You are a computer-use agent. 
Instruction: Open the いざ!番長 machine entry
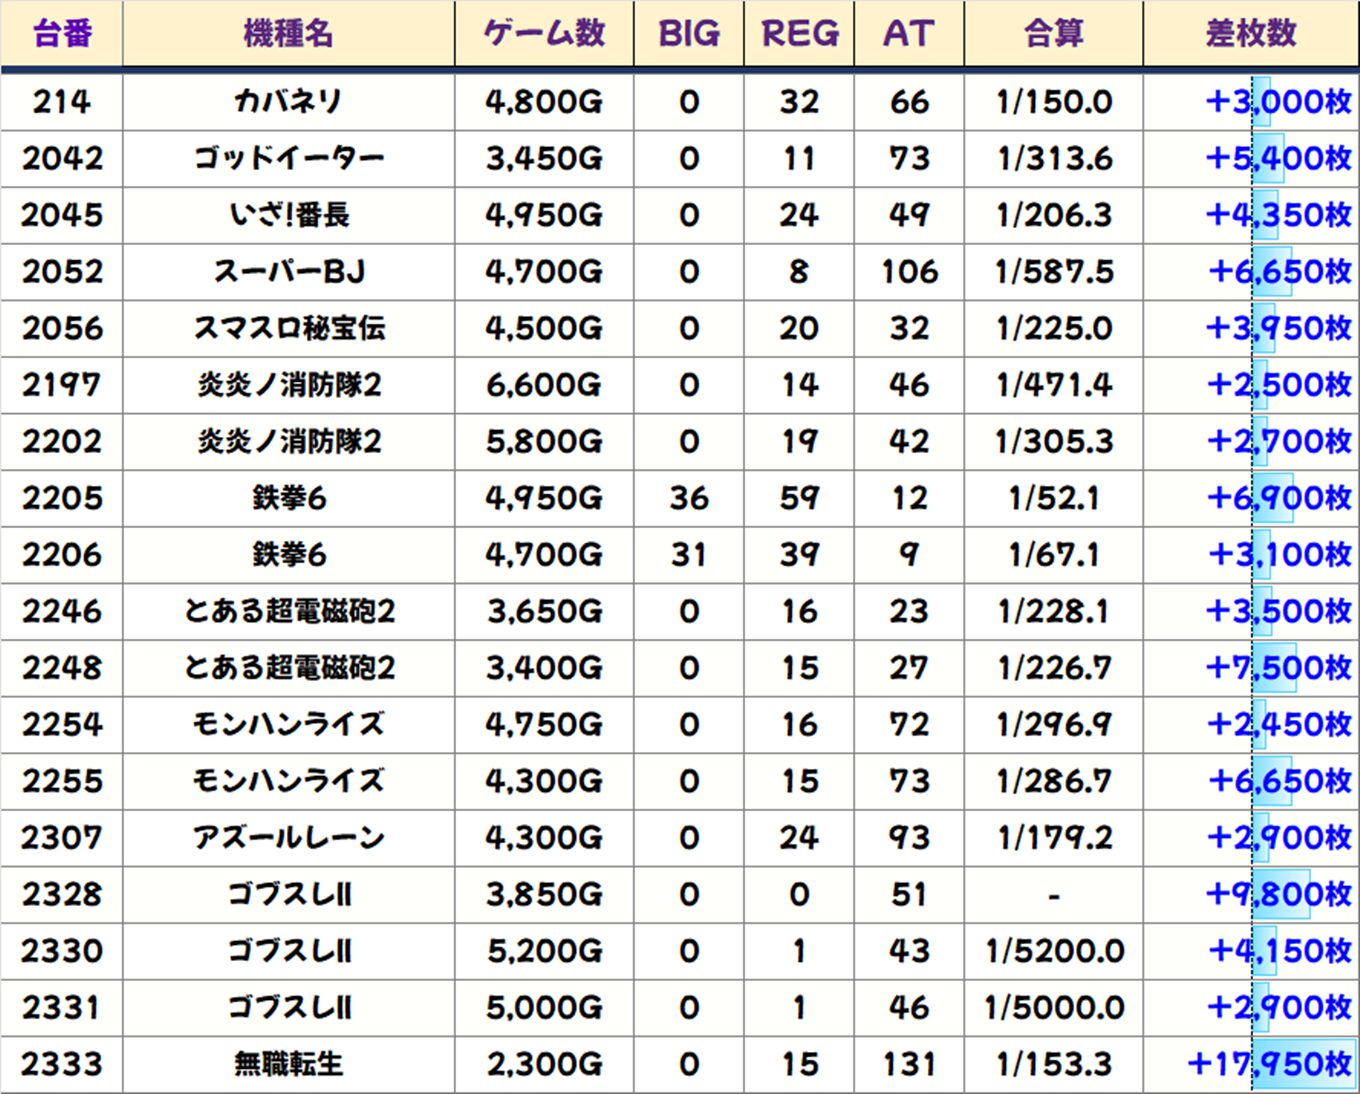tap(288, 215)
